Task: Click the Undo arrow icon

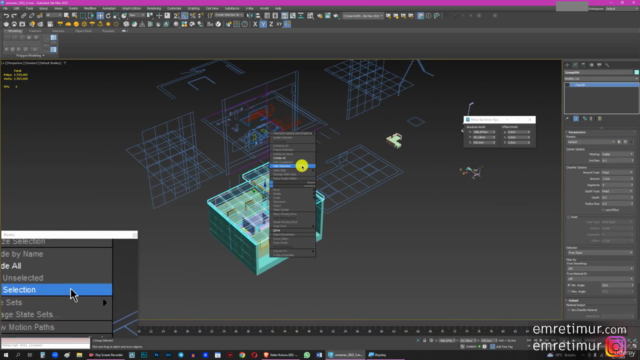Action: point(6,16)
